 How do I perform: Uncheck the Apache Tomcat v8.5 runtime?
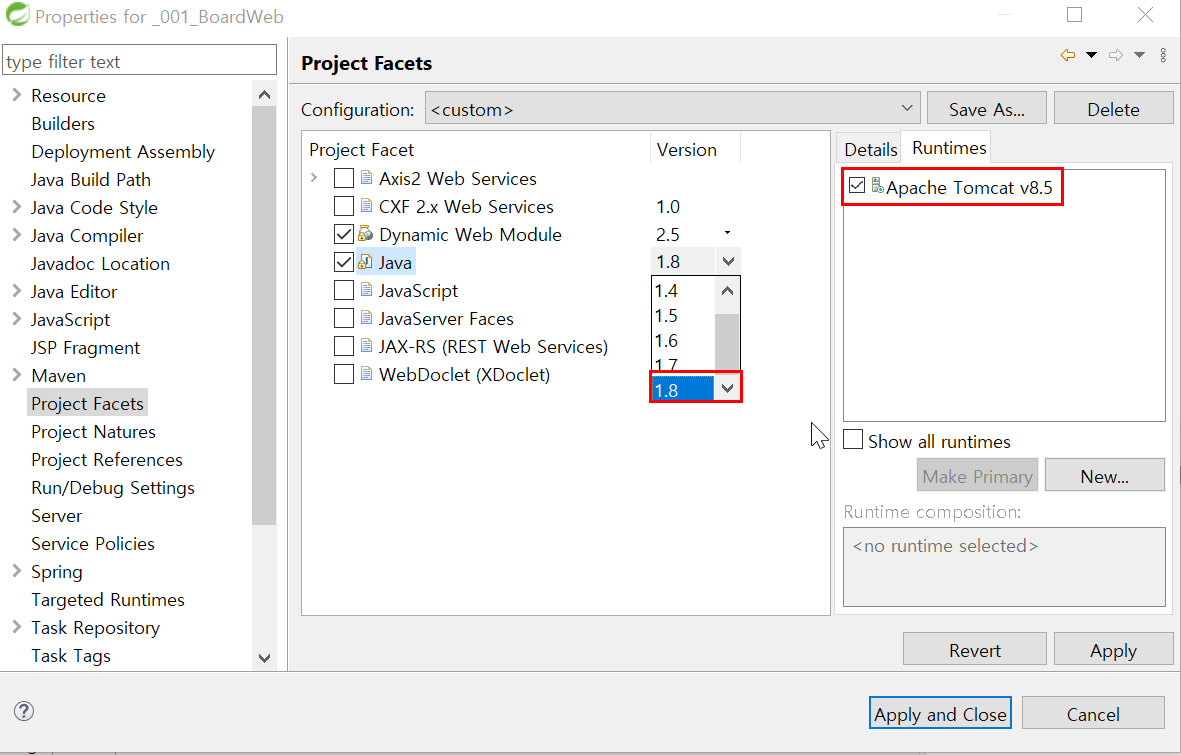856,185
